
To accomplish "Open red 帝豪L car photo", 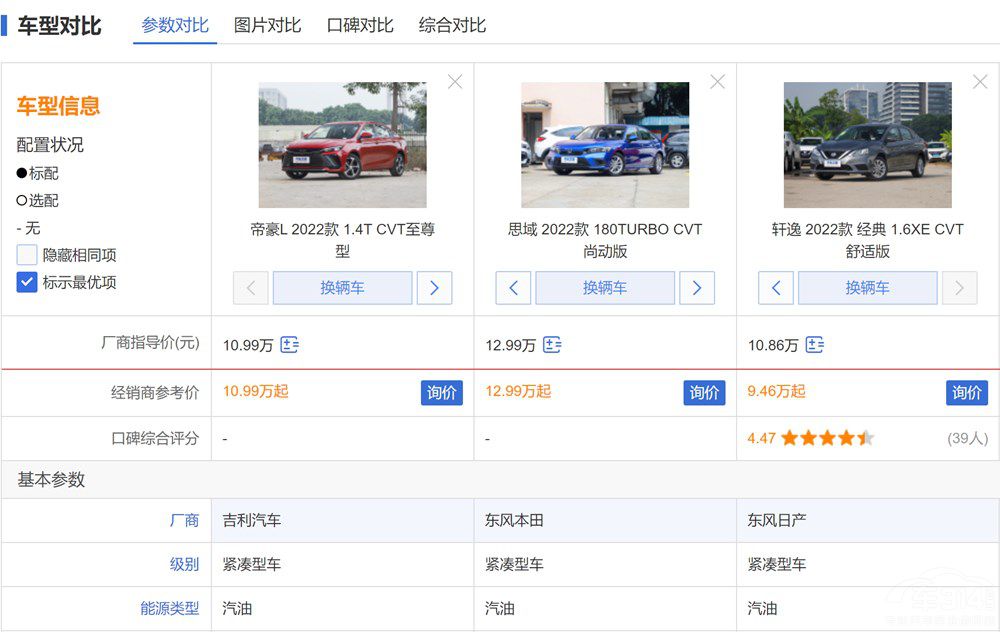I will 342,145.
